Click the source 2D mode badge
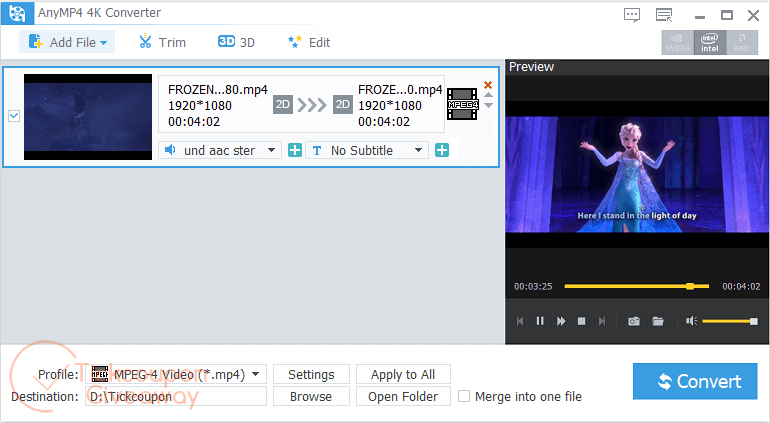This screenshot has width=770, height=423. [x=282, y=105]
